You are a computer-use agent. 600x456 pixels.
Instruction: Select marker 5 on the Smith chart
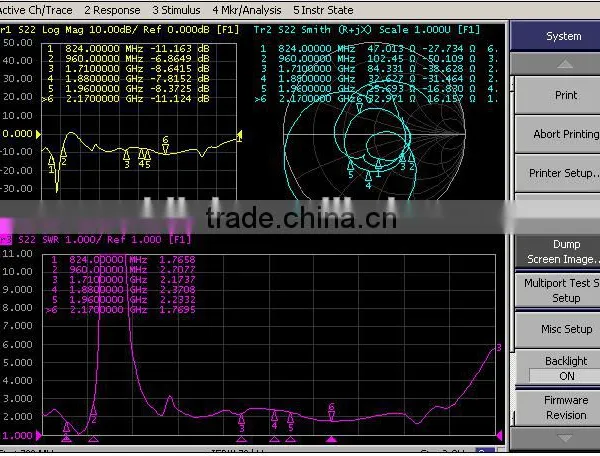(x=351, y=170)
